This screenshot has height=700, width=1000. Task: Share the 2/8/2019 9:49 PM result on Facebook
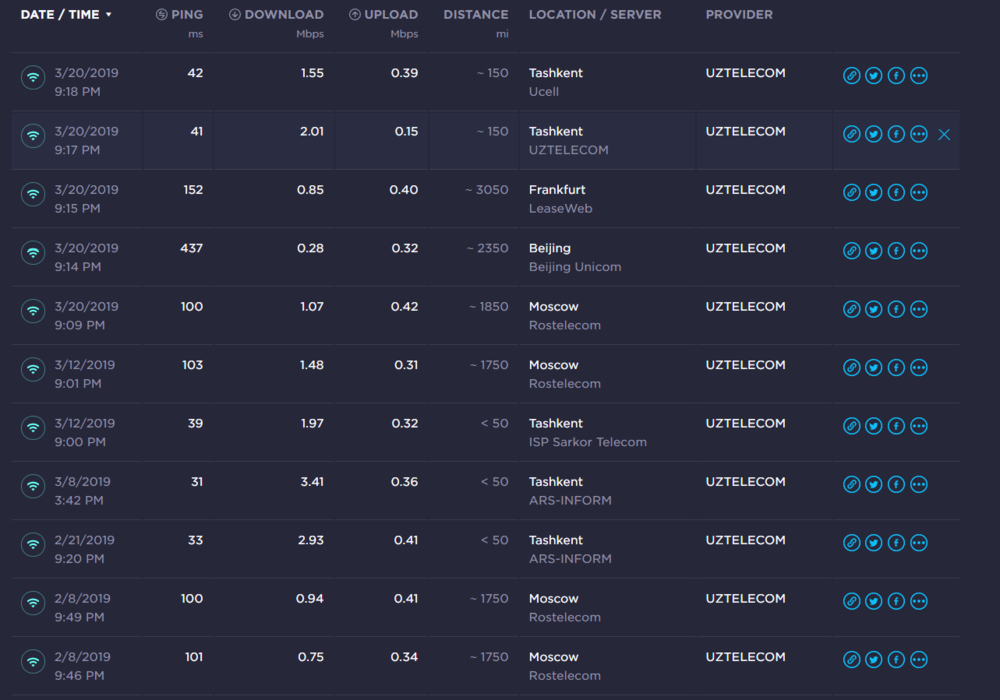pos(896,602)
